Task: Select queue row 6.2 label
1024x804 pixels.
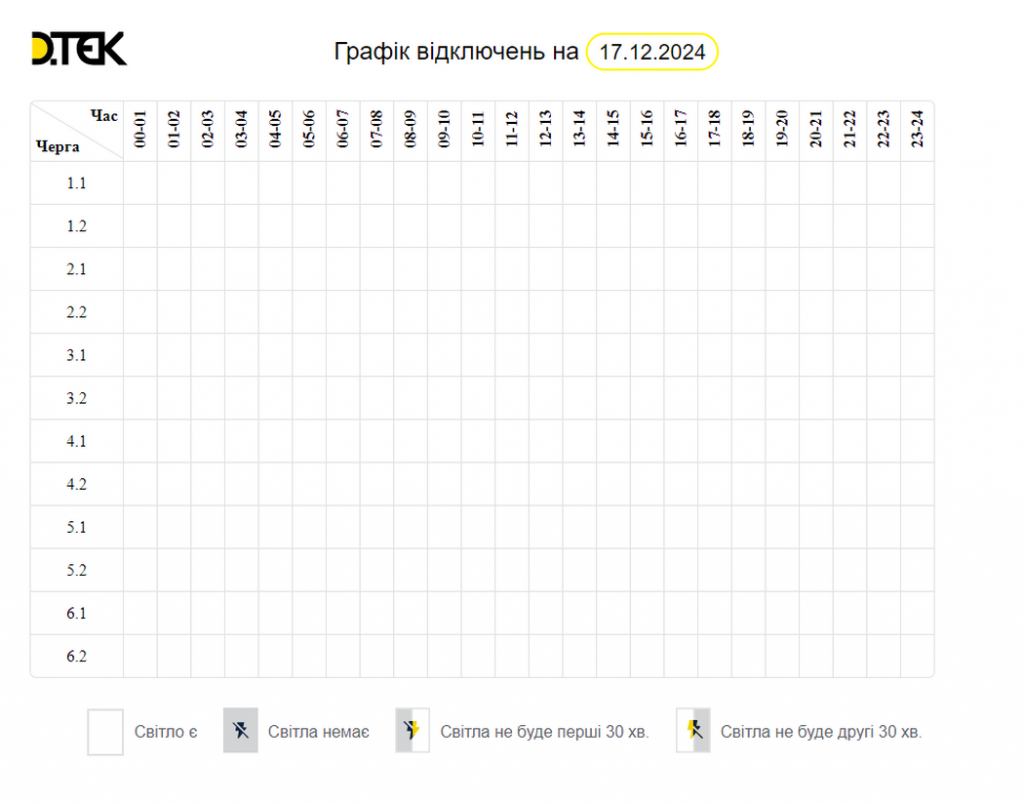Action: [x=76, y=656]
